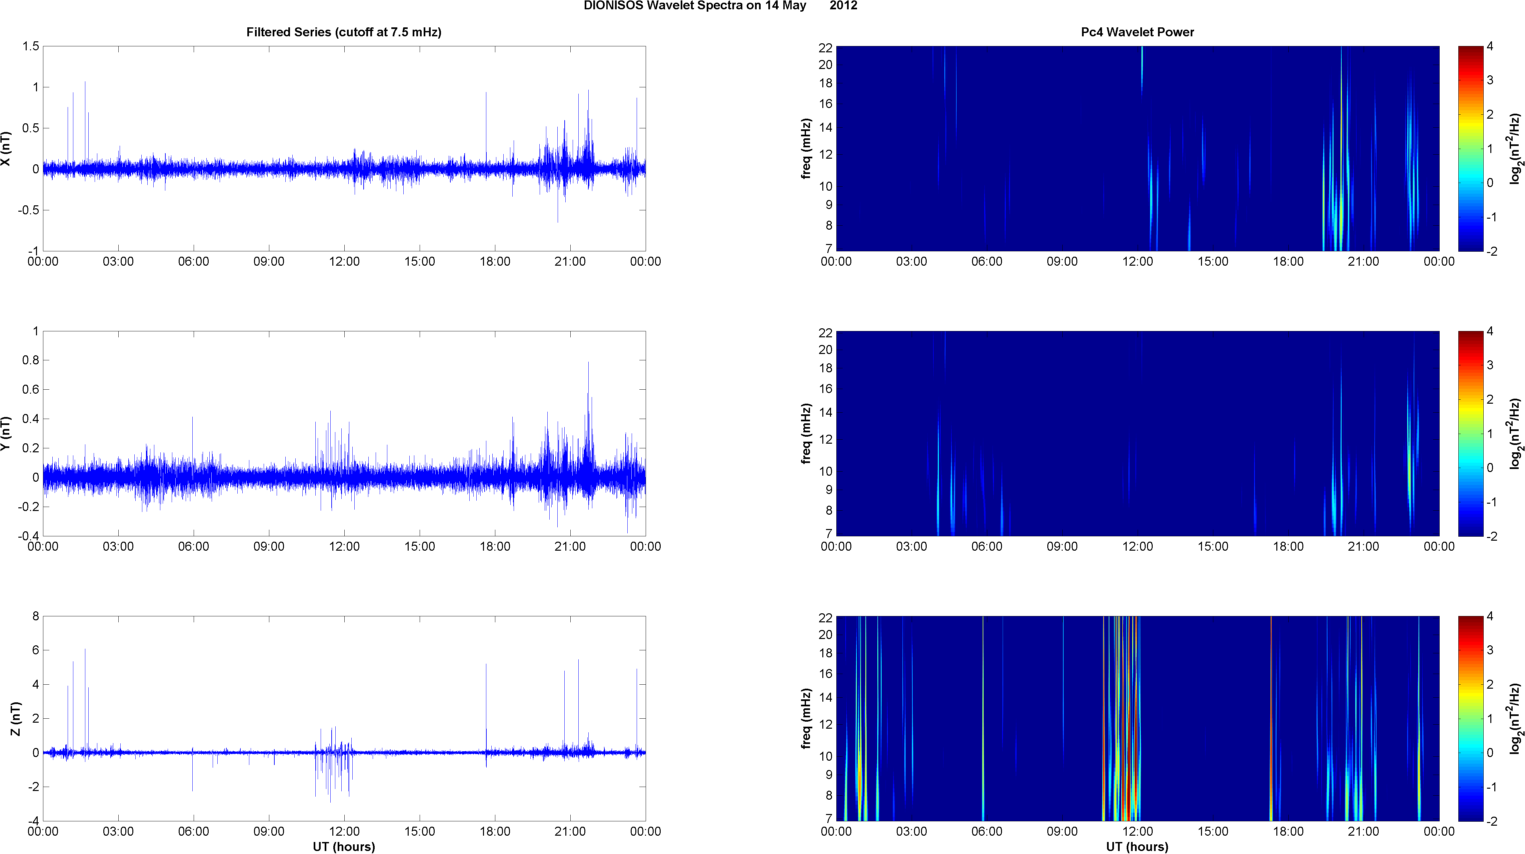The width and height of the screenshot is (1525, 854).
Task: Click the colorbar beside the middle spectrogram
Action: (x=1470, y=433)
